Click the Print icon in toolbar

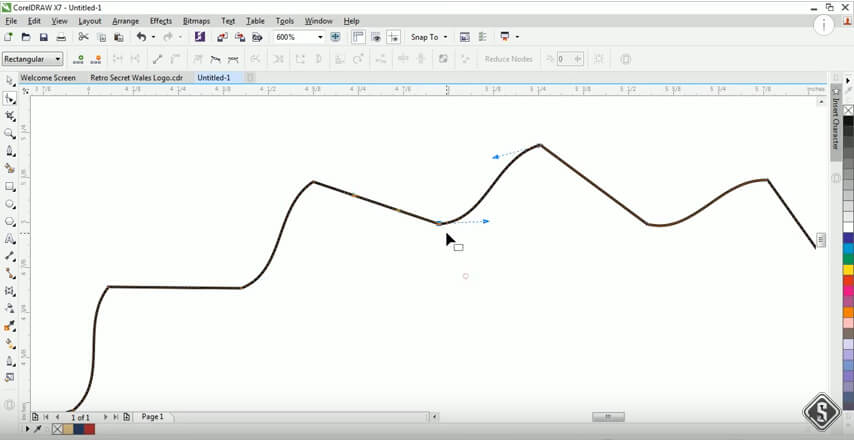click(61, 37)
